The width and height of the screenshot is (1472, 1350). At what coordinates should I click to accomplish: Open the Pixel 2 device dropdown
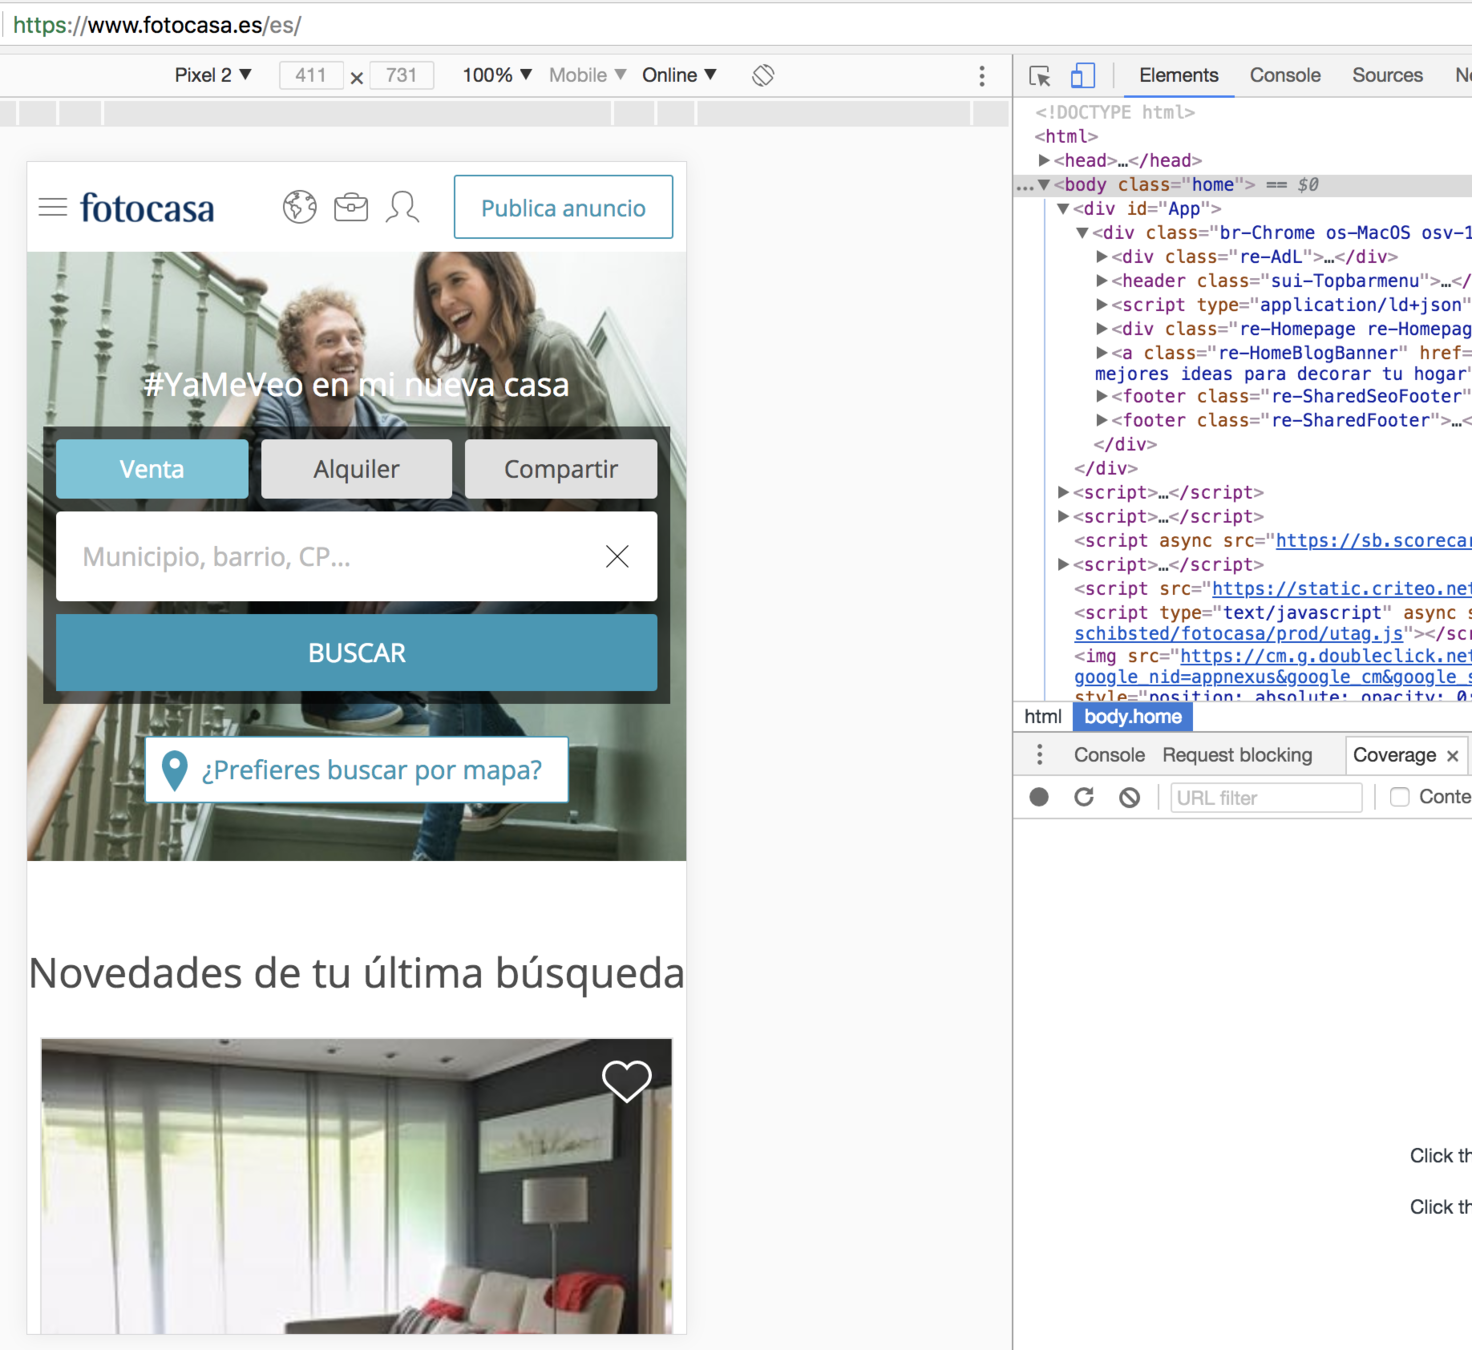pos(213,75)
